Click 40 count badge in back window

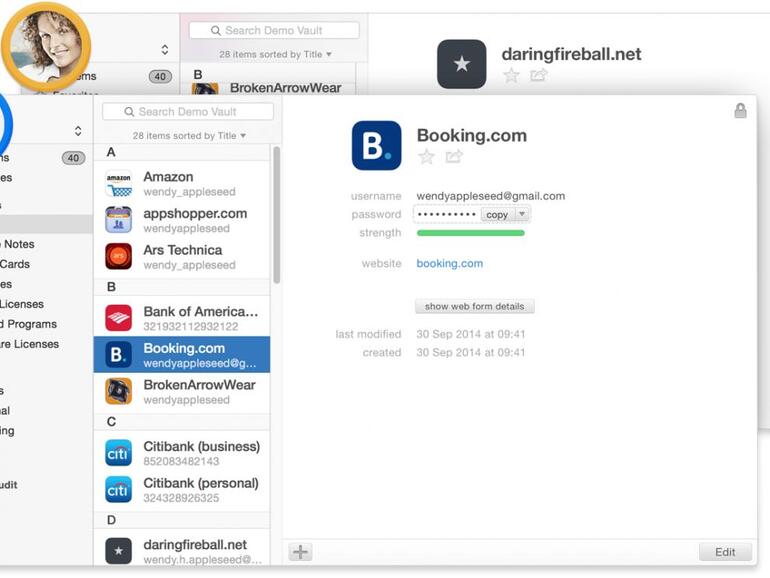point(160,77)
